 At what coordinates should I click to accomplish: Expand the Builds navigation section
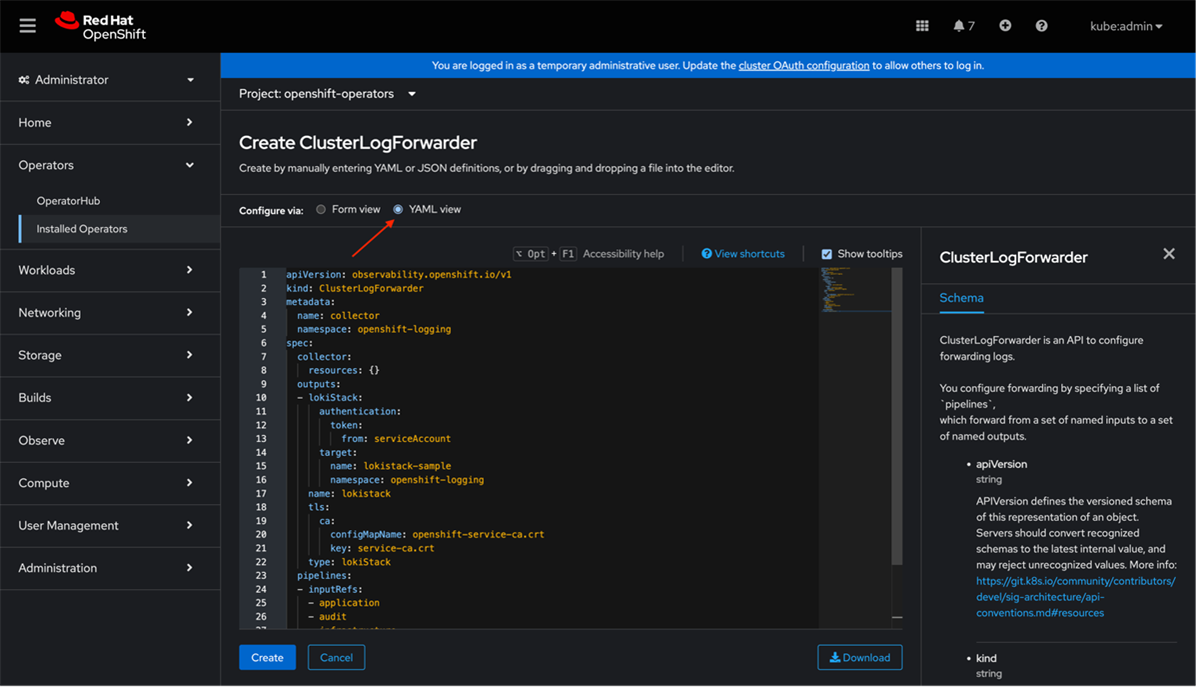point(109,398)
